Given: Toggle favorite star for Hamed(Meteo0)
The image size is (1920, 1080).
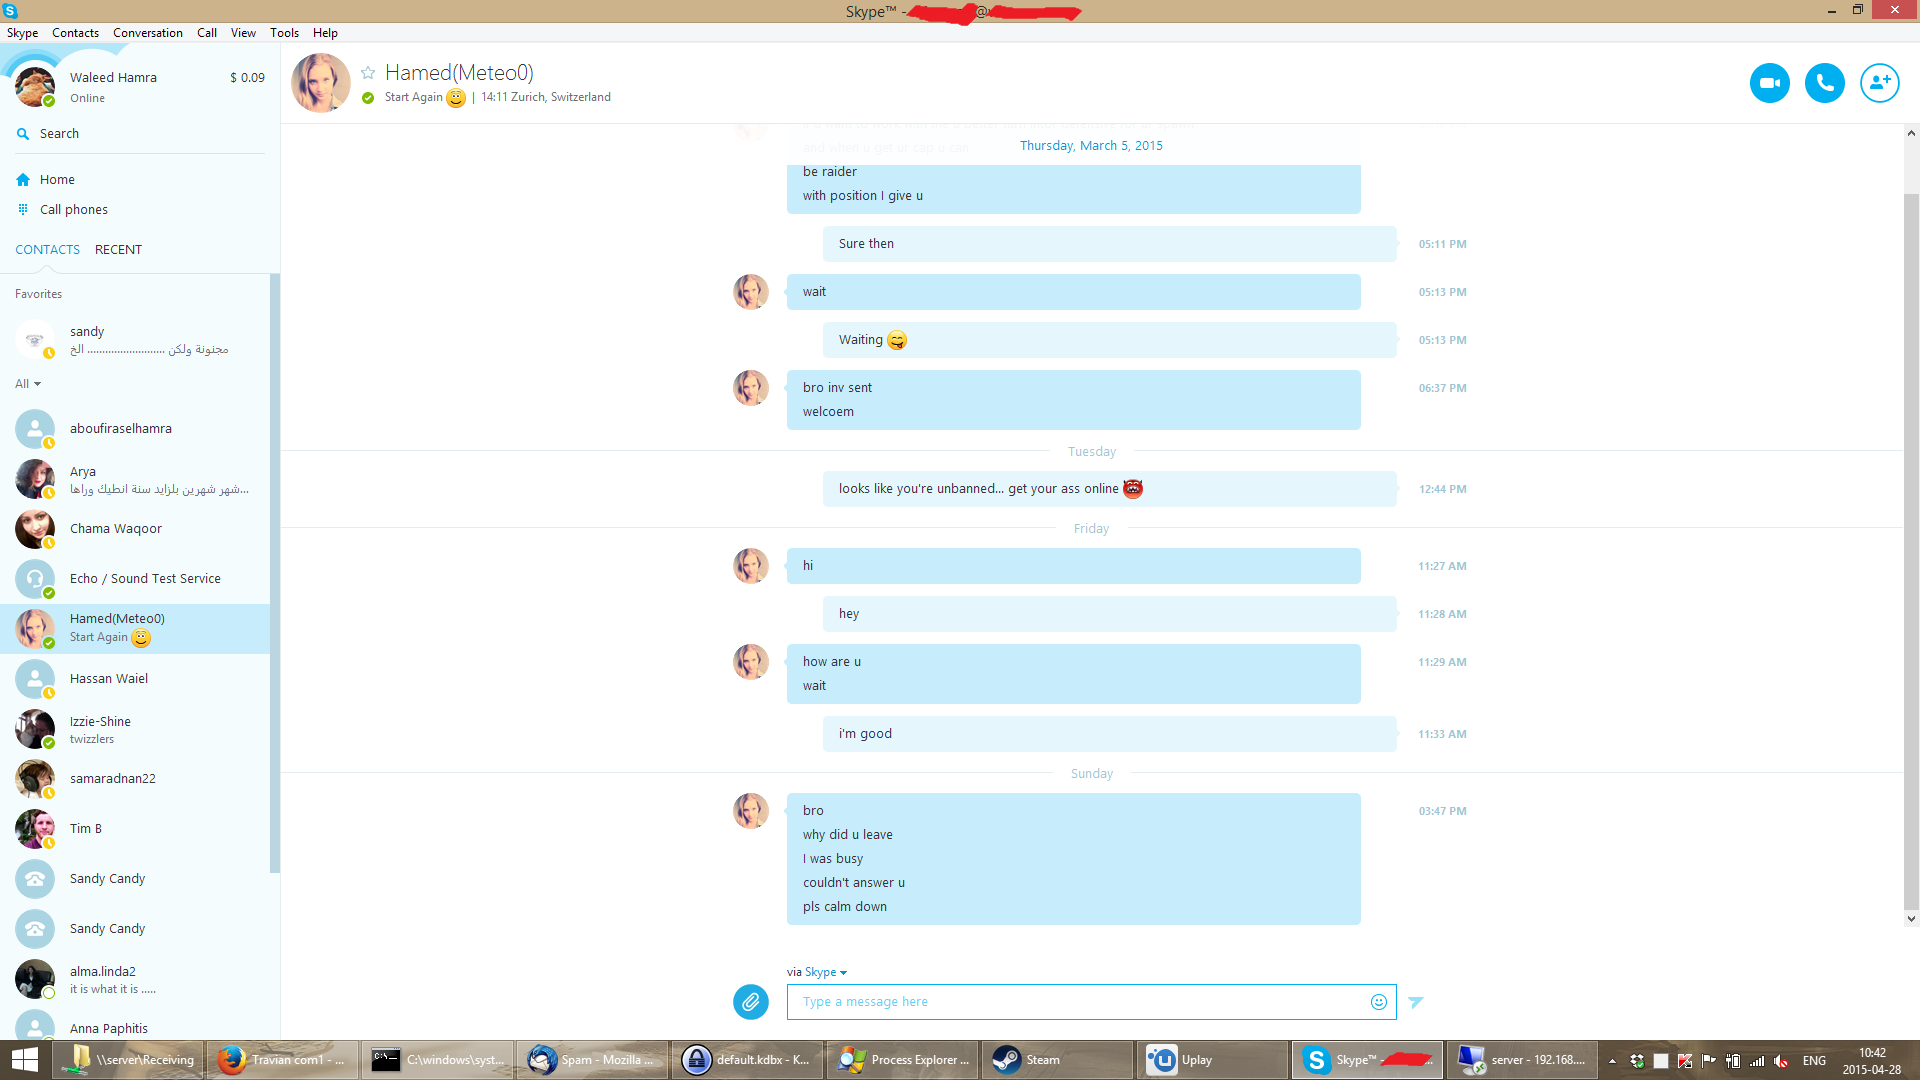Looking at the screenshot, I should click(x=368, y=73).
